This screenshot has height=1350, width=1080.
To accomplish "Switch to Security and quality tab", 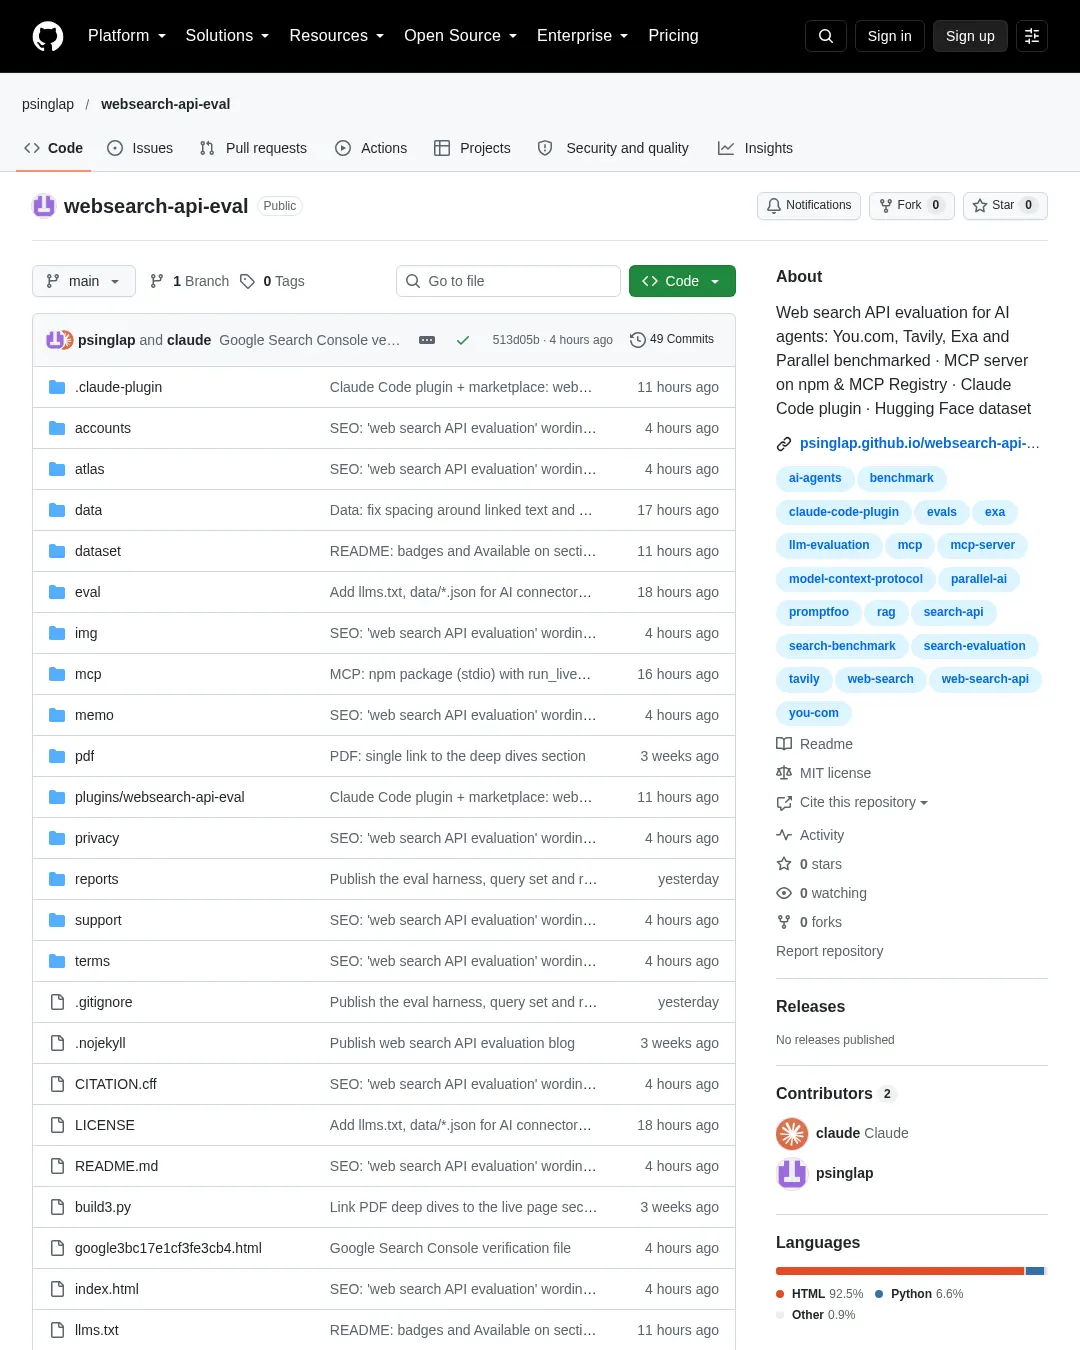I will [613, 148].
